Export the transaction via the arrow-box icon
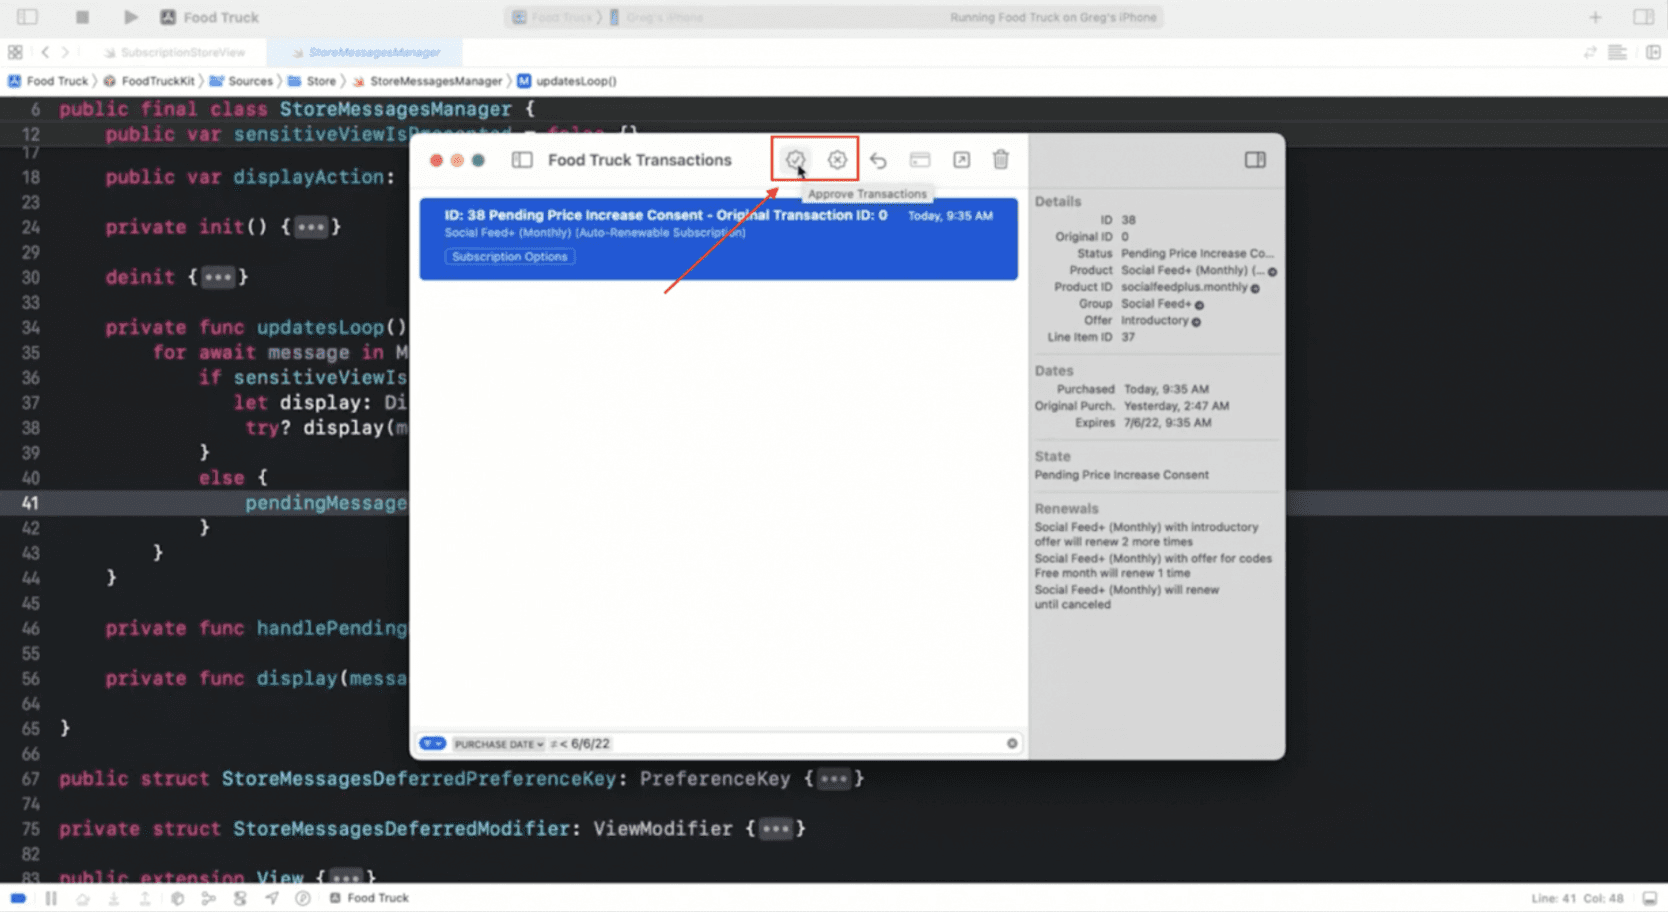1668x912 pixels. 961,159
